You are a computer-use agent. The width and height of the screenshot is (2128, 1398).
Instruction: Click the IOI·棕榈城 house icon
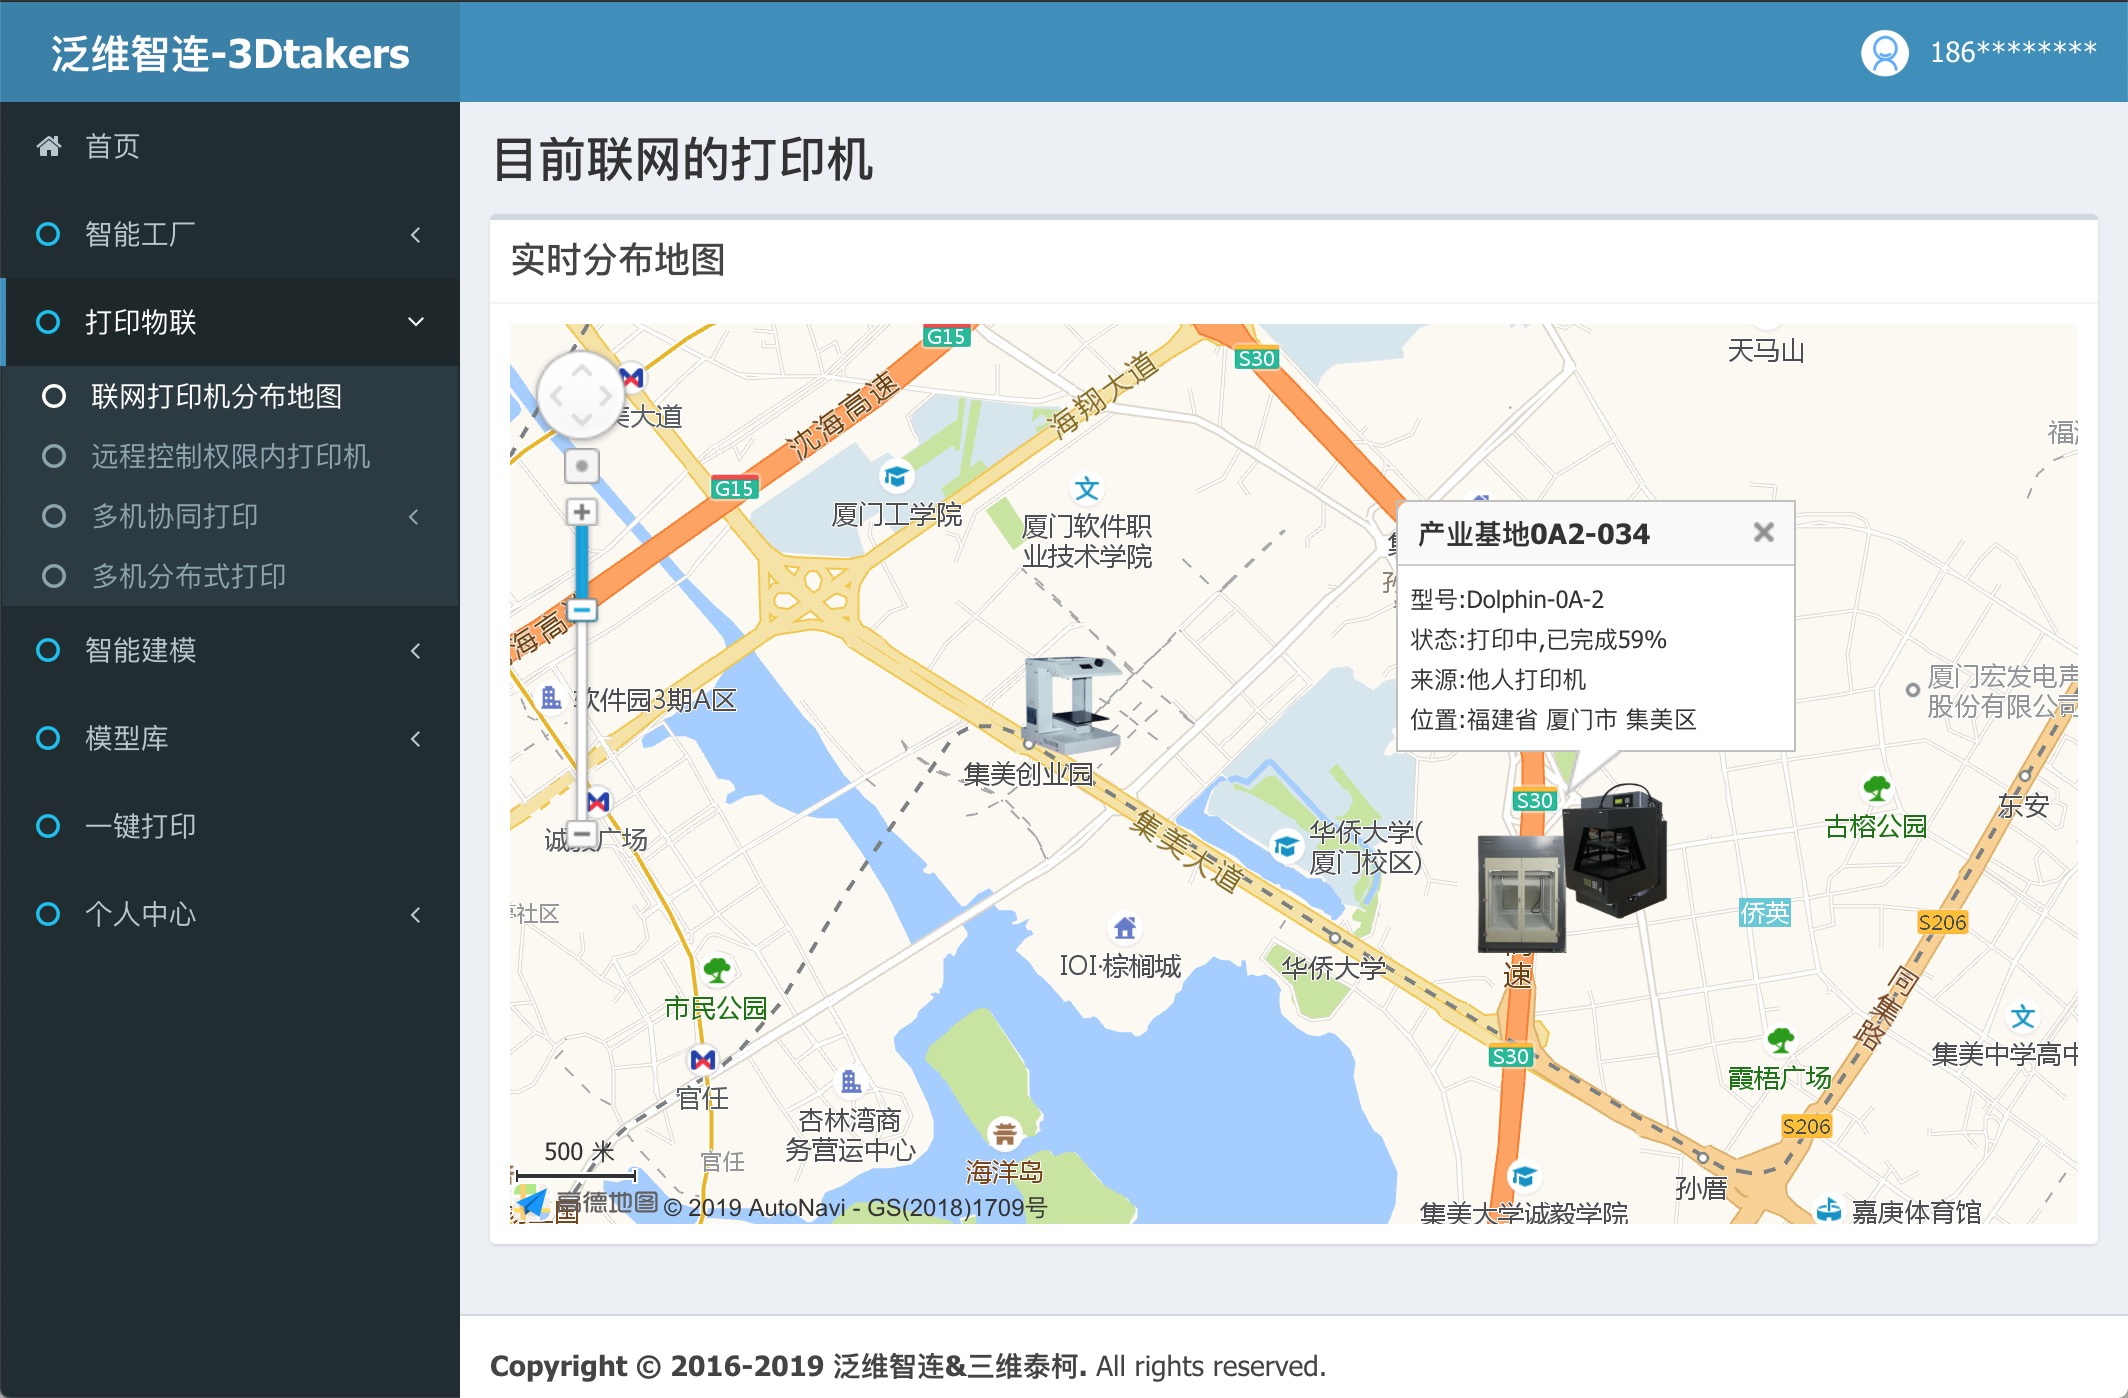(1124, 928)
